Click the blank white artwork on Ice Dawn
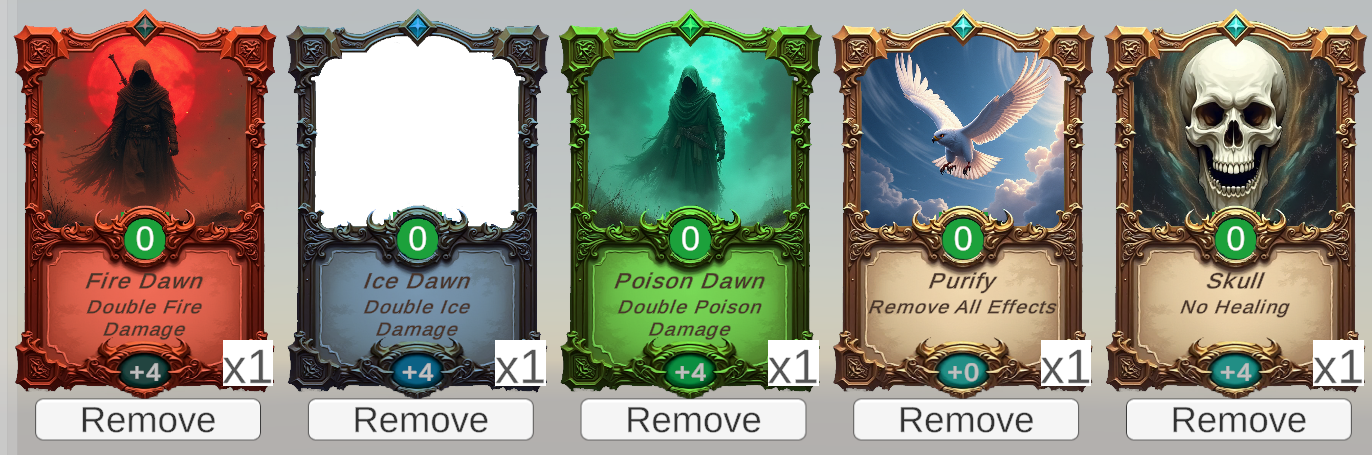This screenshot has width=1372, height=455. (417, 130)
